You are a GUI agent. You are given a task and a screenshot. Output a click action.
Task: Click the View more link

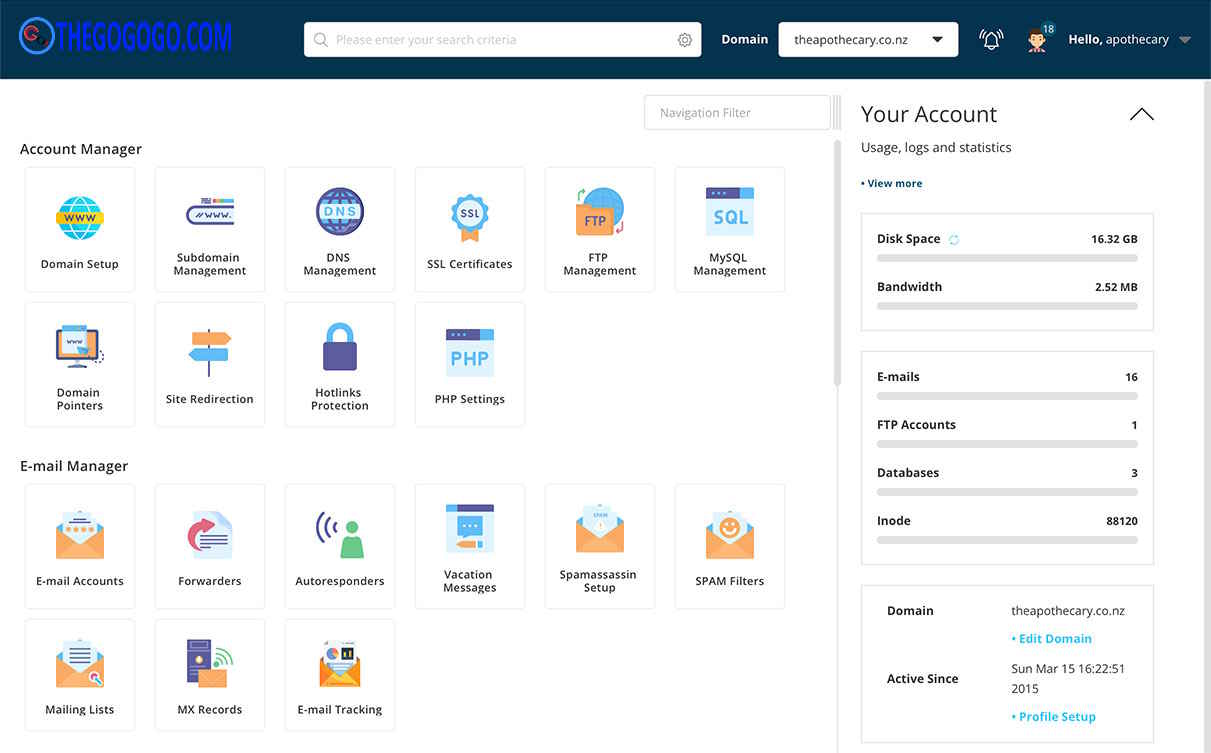point(891,183)
